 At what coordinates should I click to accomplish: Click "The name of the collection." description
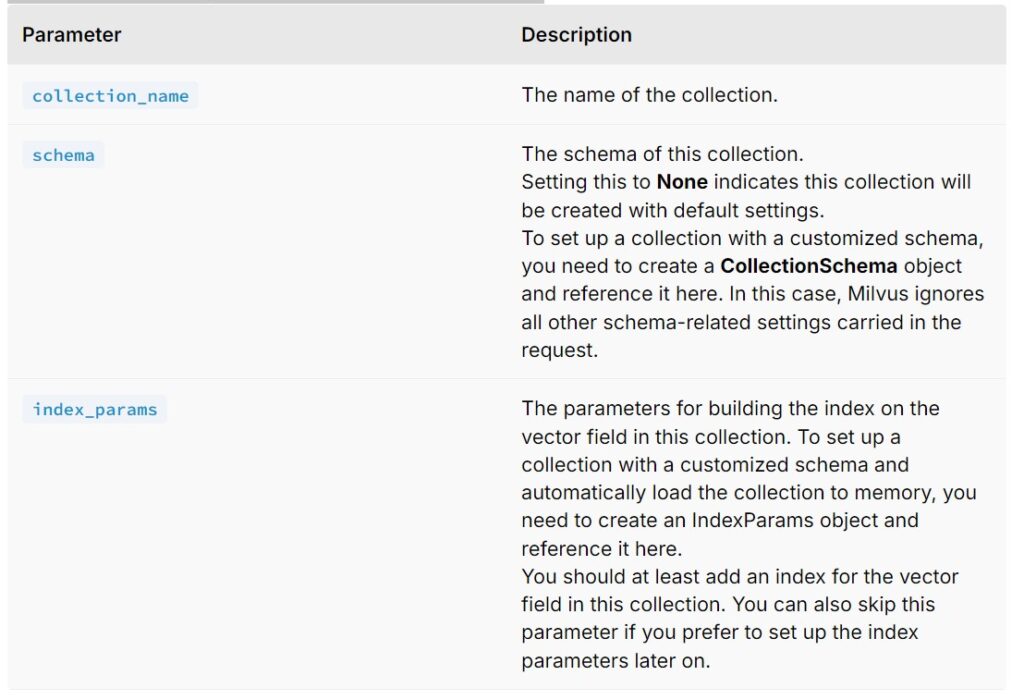(x=649, y=96)
